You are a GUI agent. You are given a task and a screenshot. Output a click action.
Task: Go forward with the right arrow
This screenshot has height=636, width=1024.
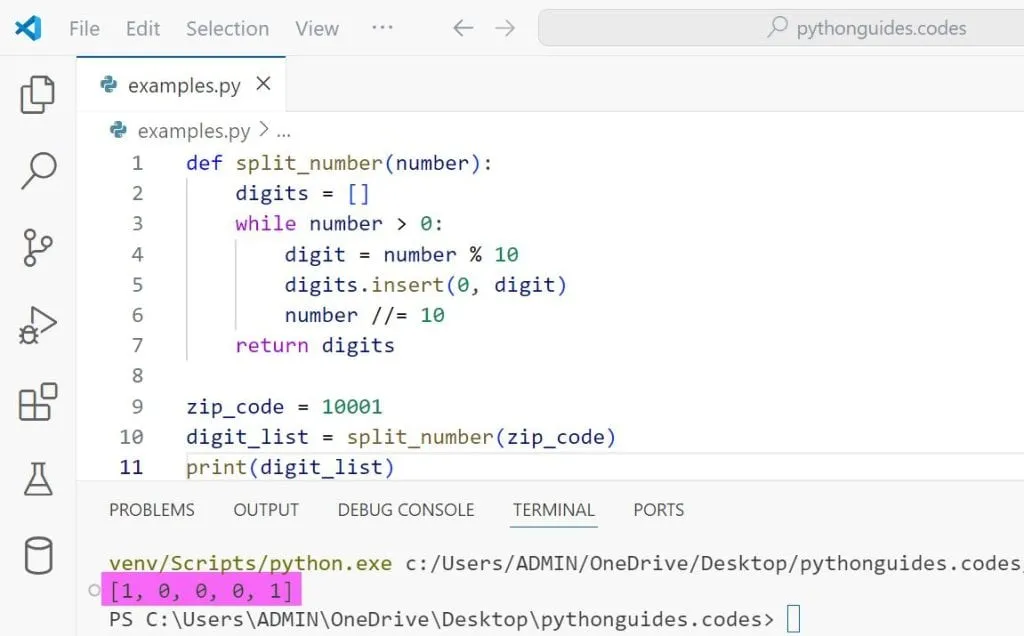(x=506, y=28)
